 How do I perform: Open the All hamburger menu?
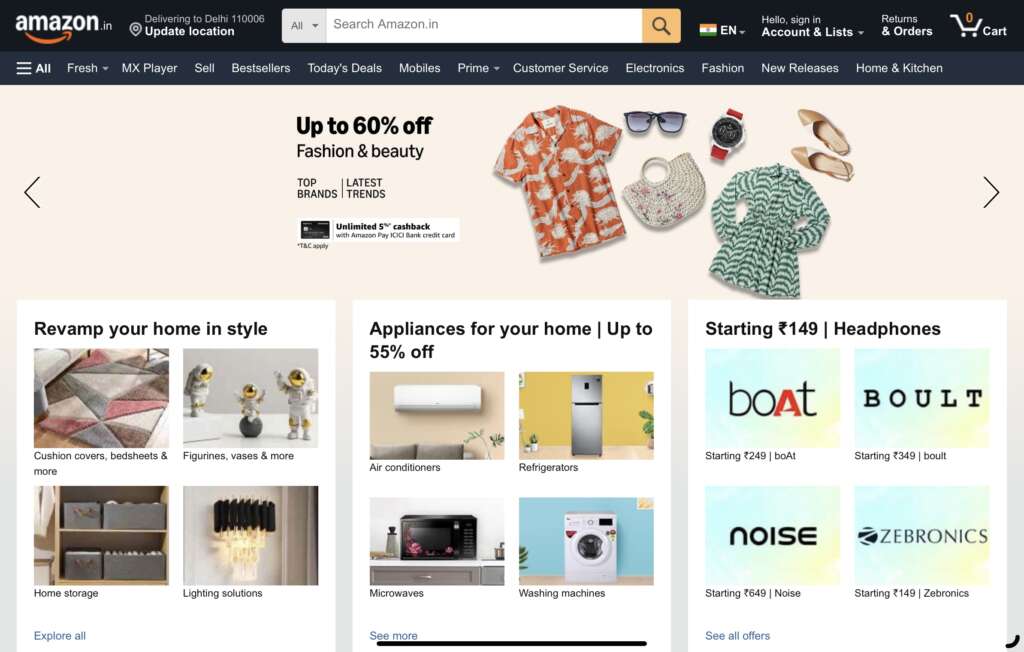coord(33,68)
